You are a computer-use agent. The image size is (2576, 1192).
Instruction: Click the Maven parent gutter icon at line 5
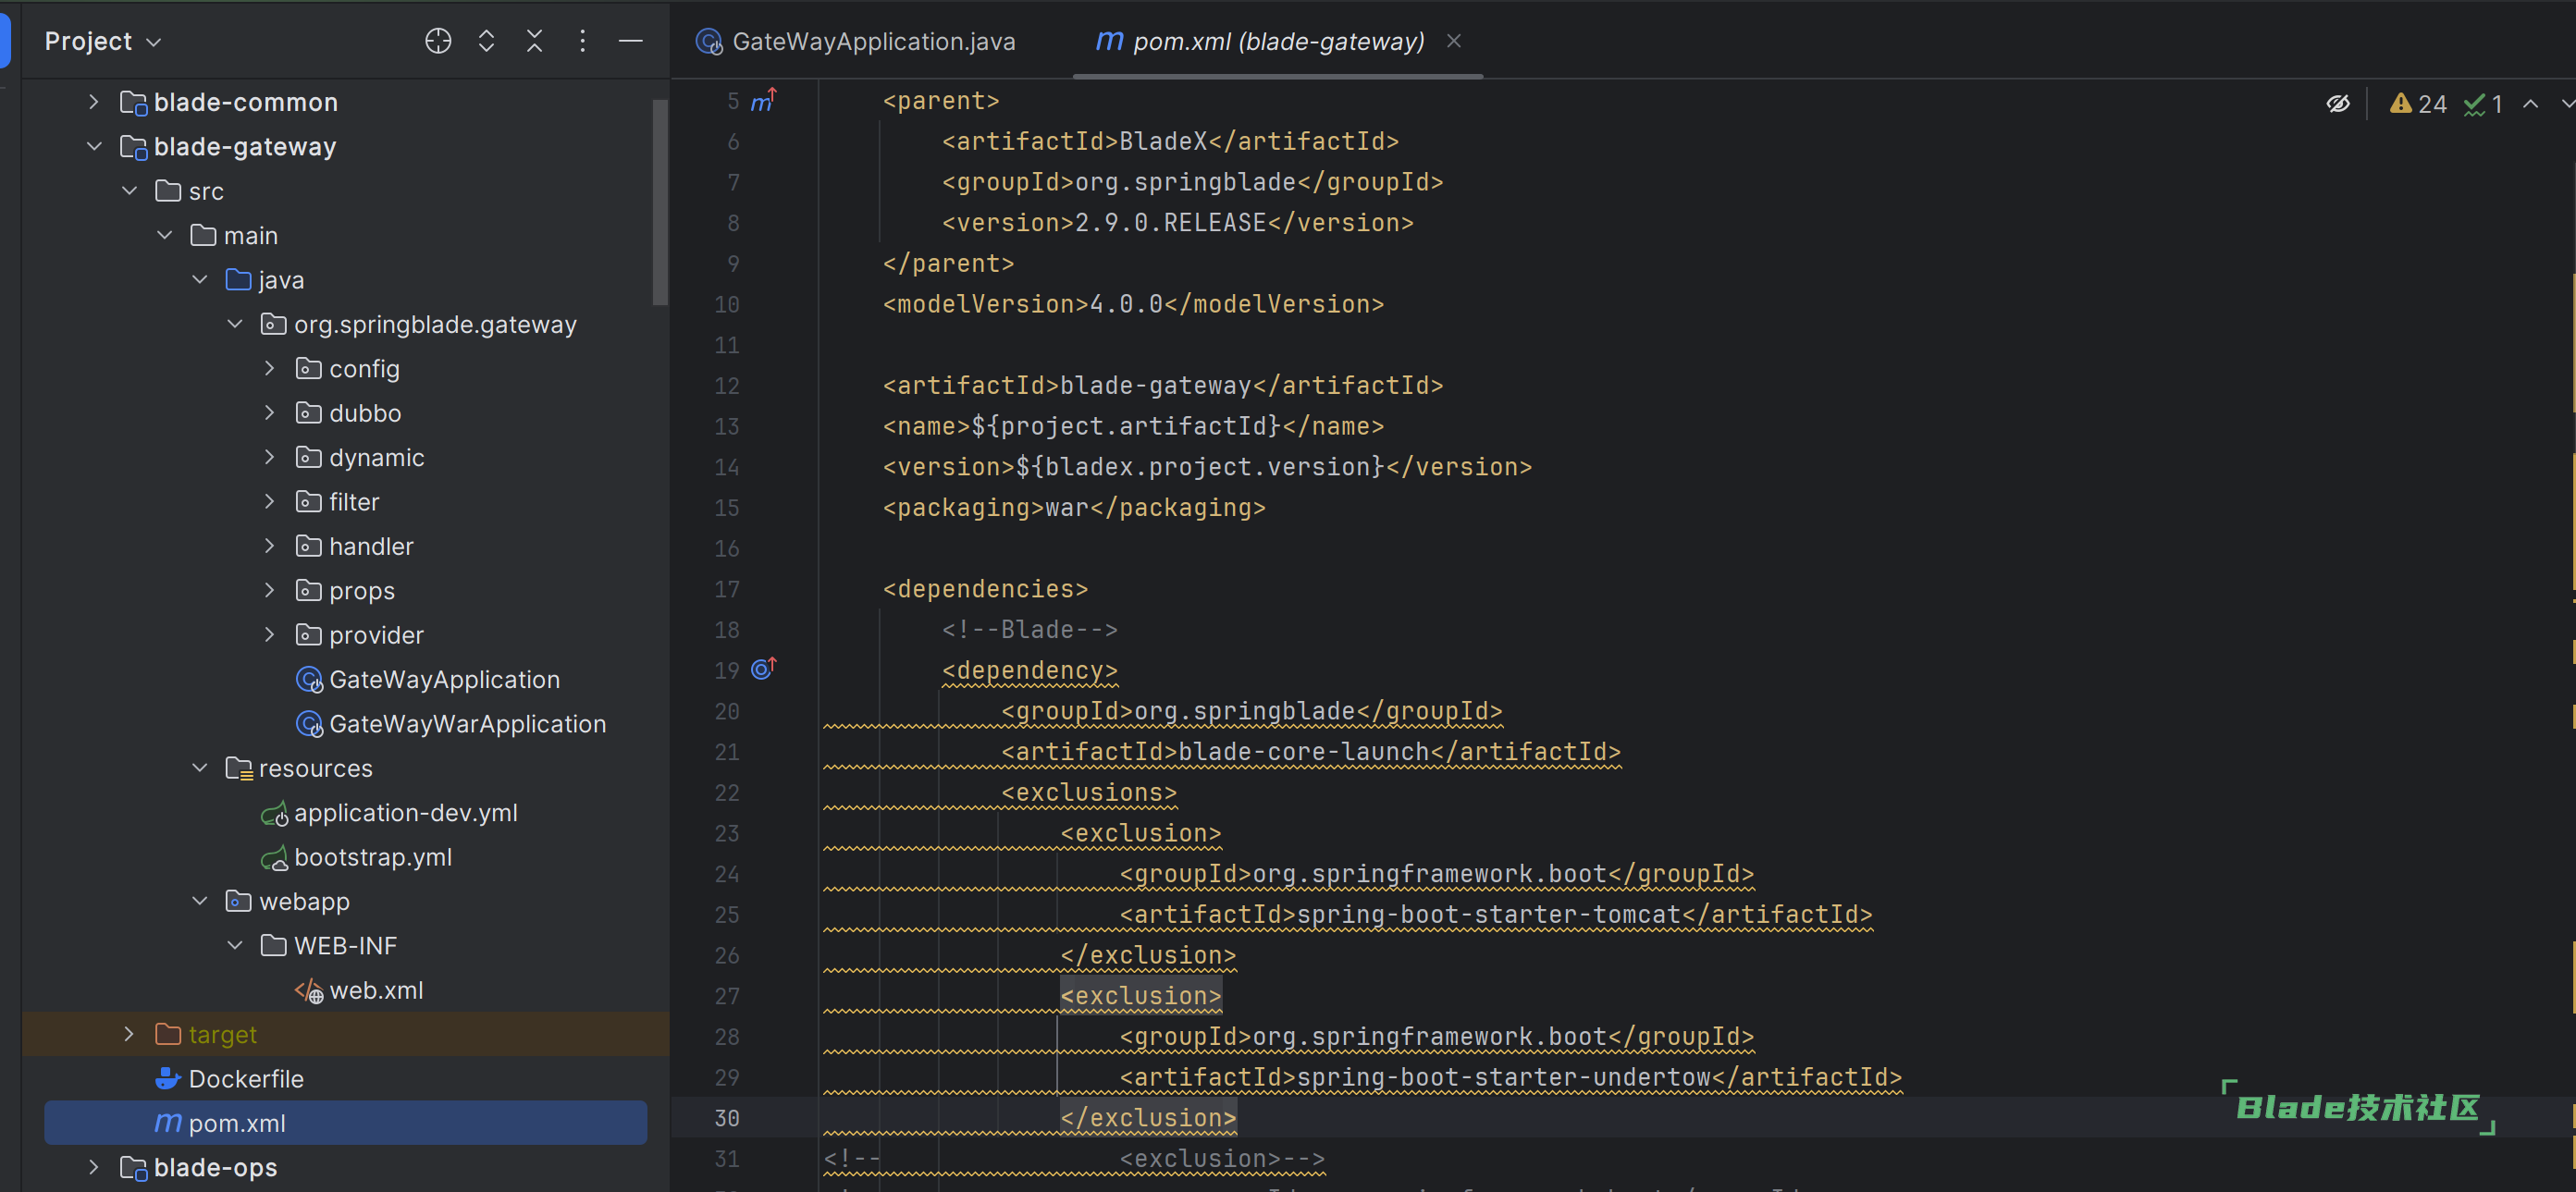coord(763,100)
